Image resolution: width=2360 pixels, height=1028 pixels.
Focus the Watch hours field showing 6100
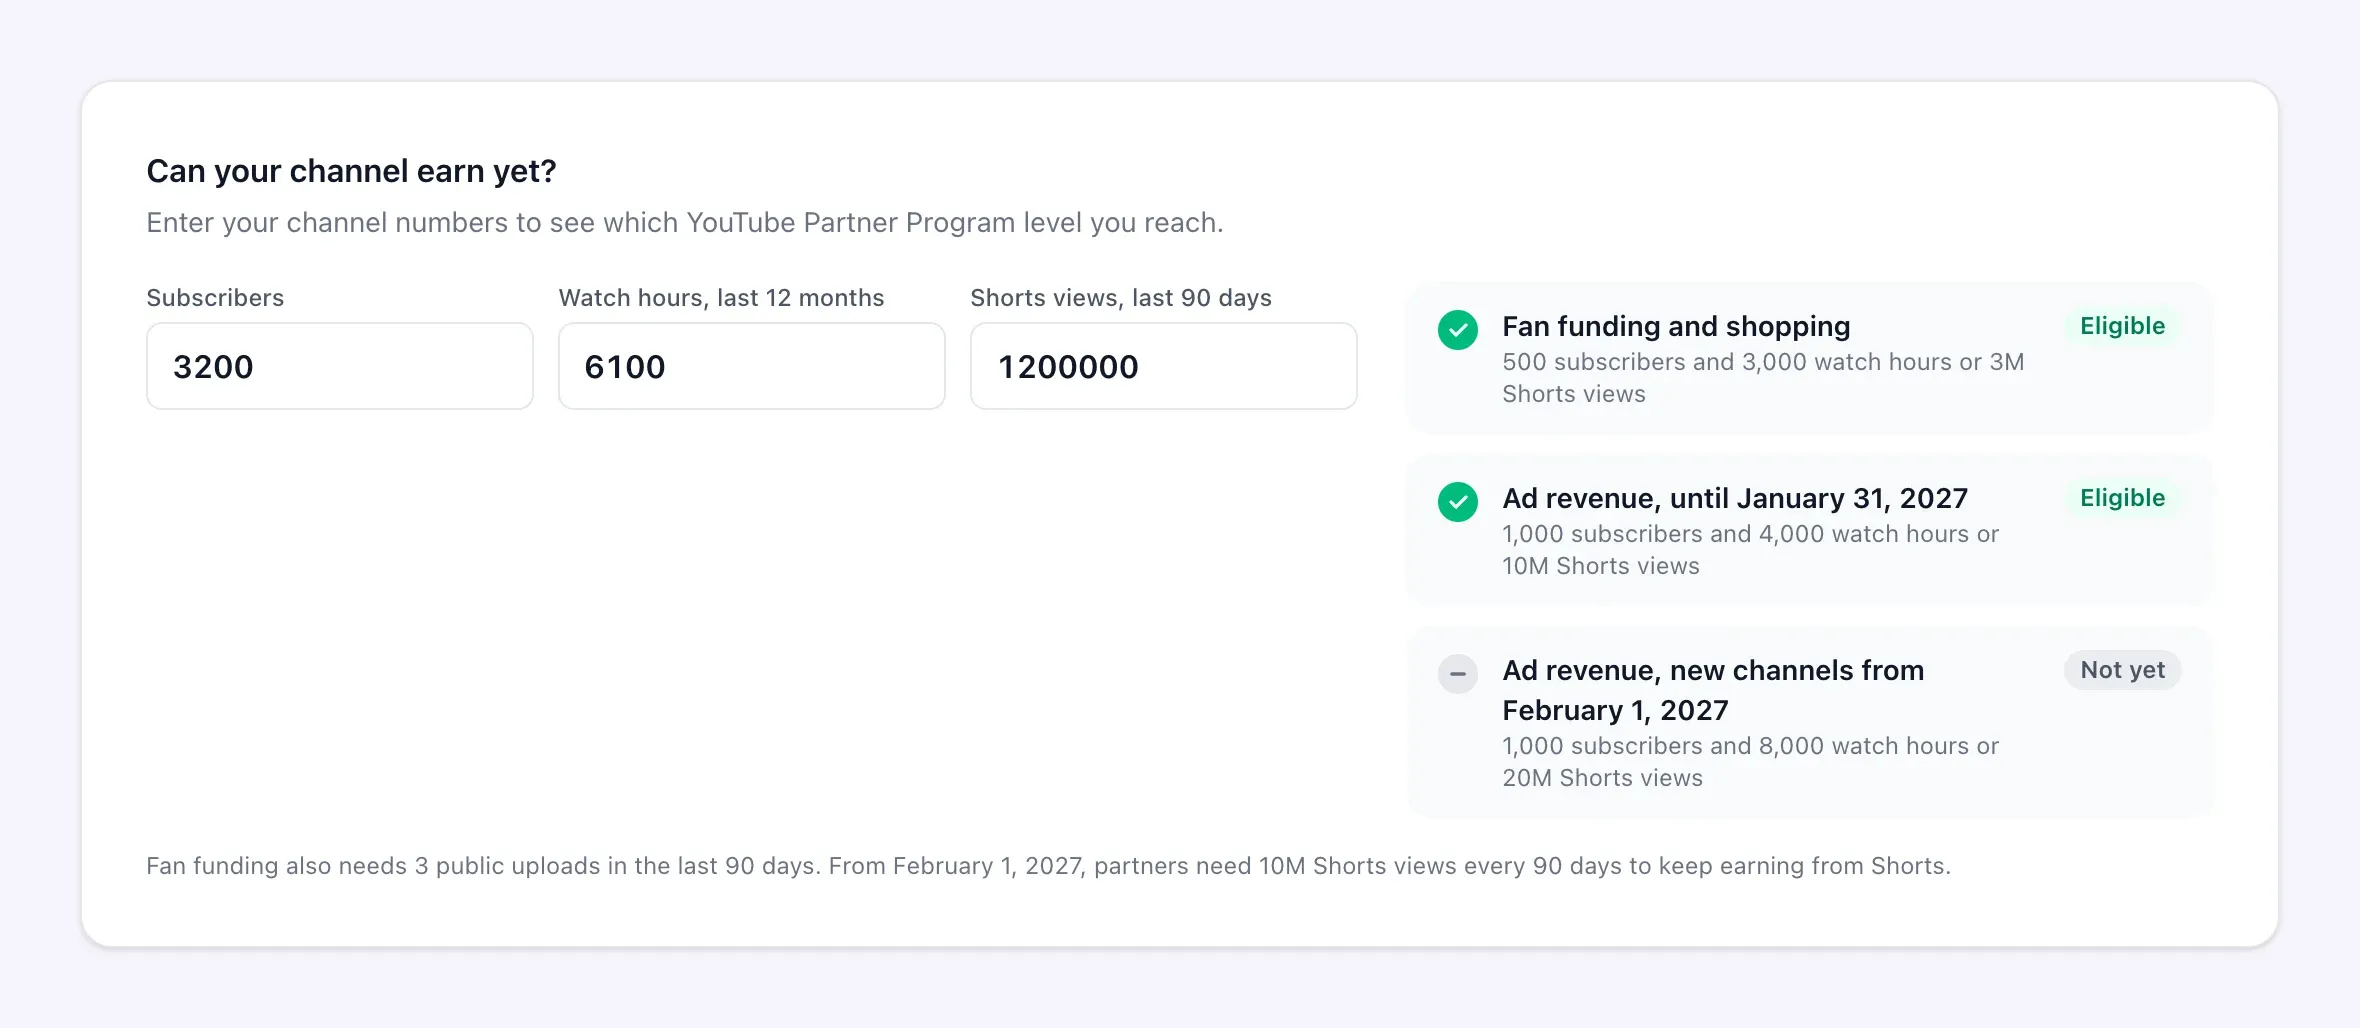[752, 366]
